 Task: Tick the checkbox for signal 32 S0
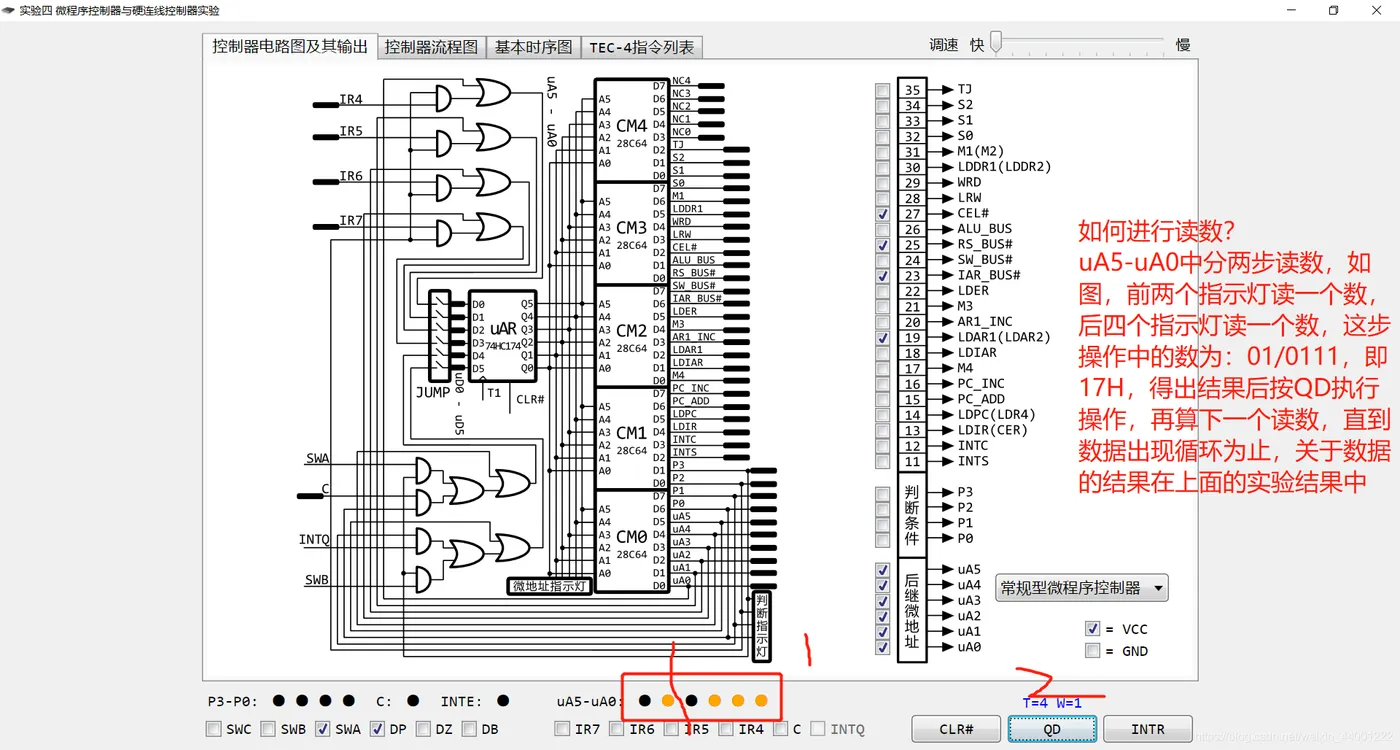pos(882,136)
